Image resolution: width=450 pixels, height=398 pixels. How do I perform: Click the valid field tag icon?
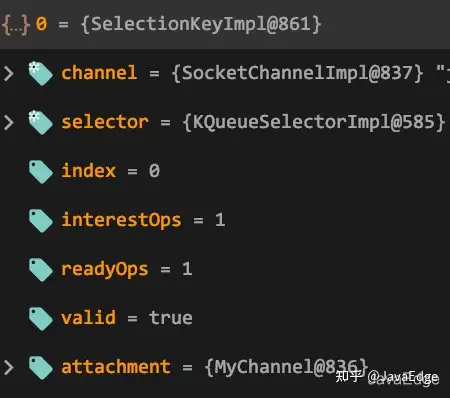[x=41, y=319]
